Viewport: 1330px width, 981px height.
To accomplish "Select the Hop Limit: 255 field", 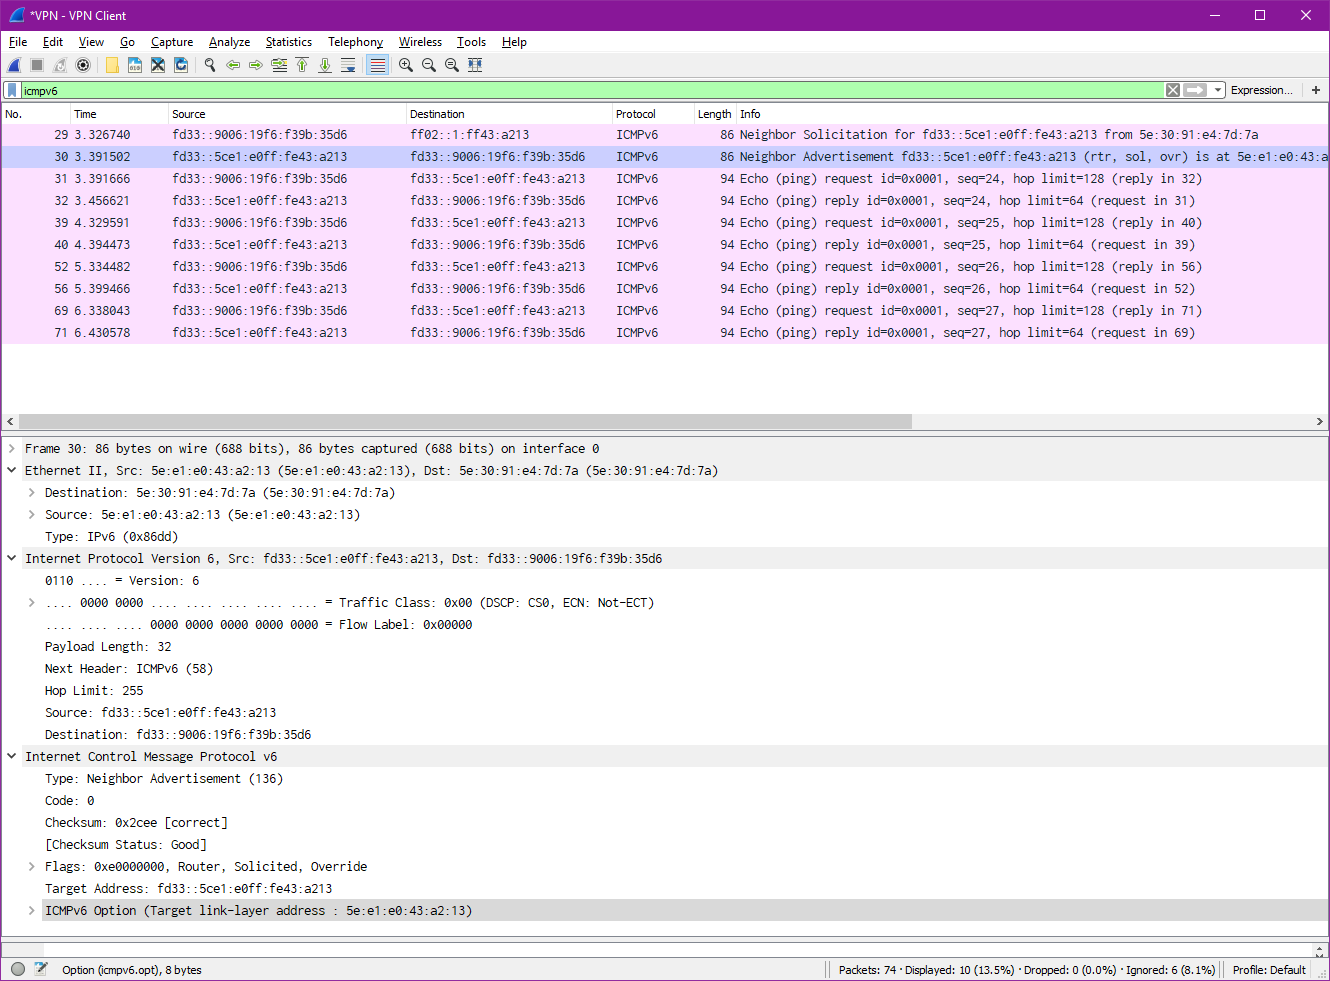I will coord(94,691).
